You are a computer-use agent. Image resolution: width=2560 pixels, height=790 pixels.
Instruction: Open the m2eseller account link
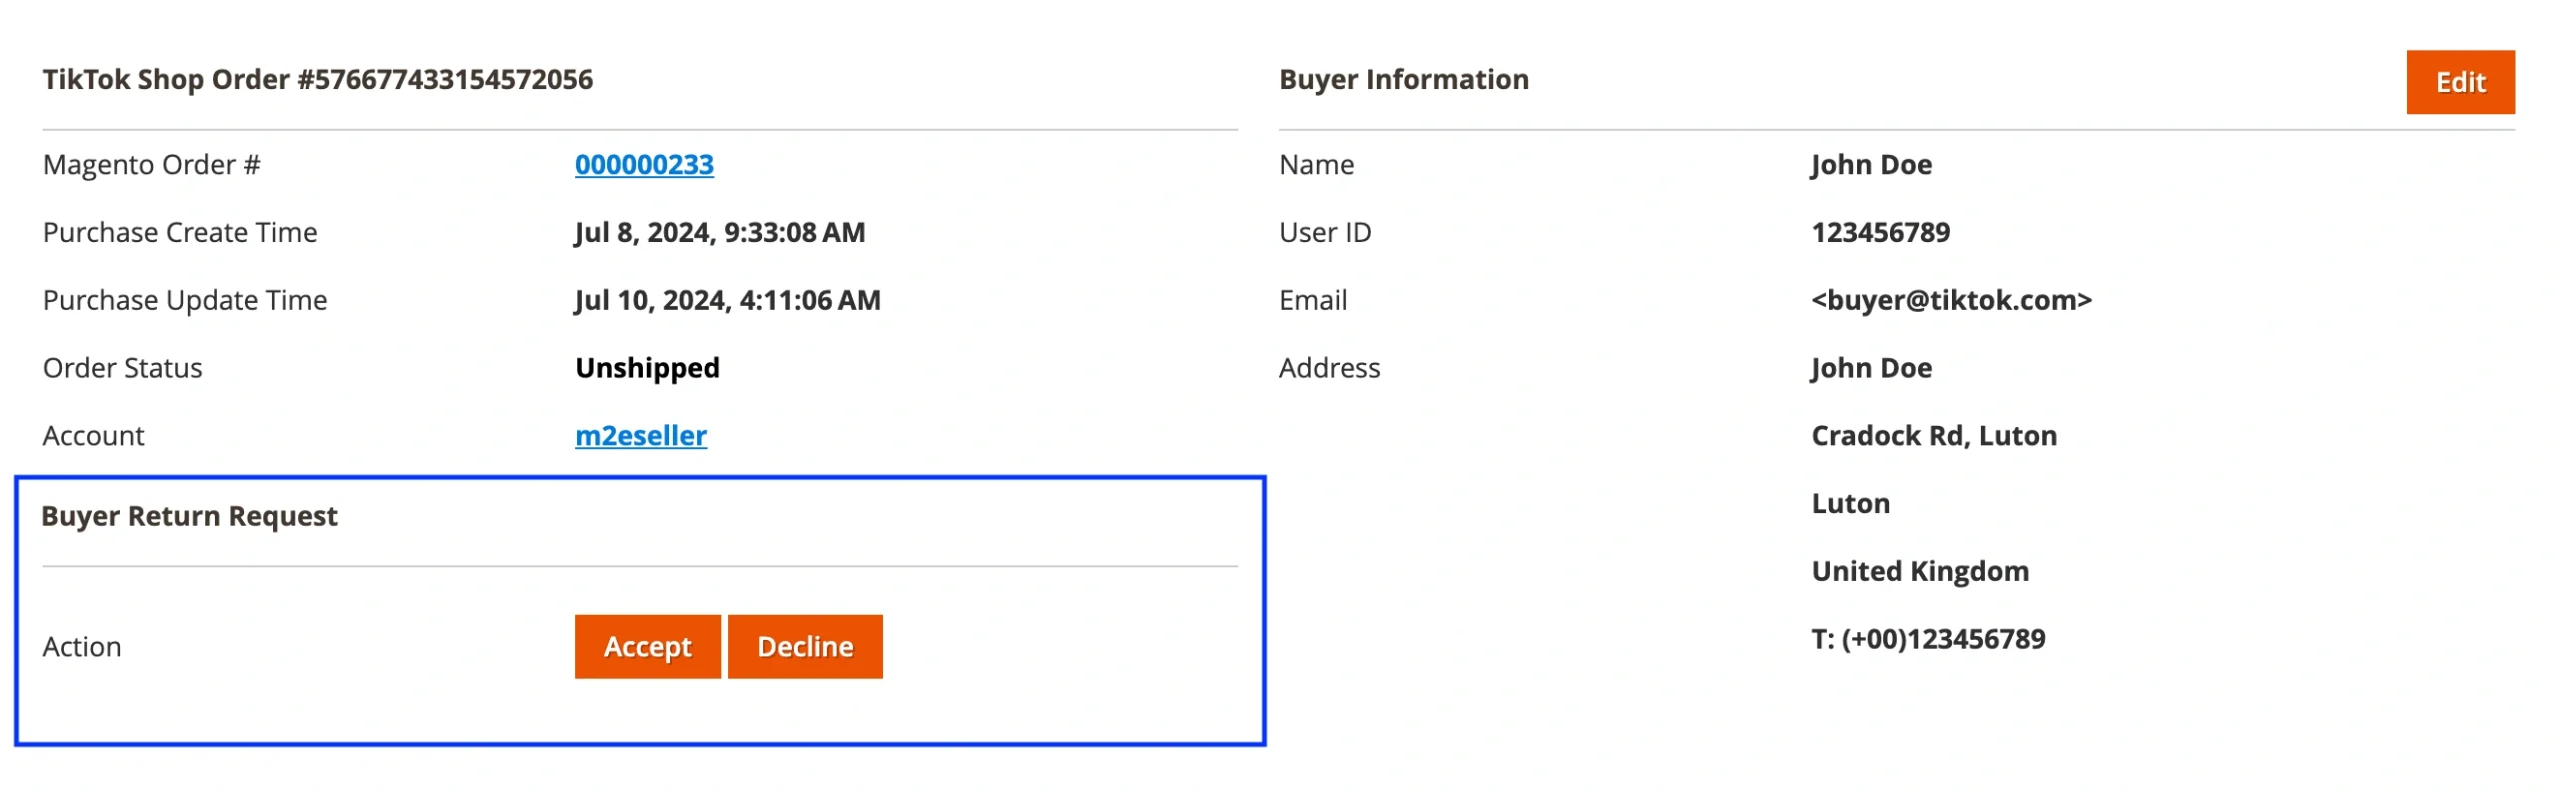tap(640, 435)
